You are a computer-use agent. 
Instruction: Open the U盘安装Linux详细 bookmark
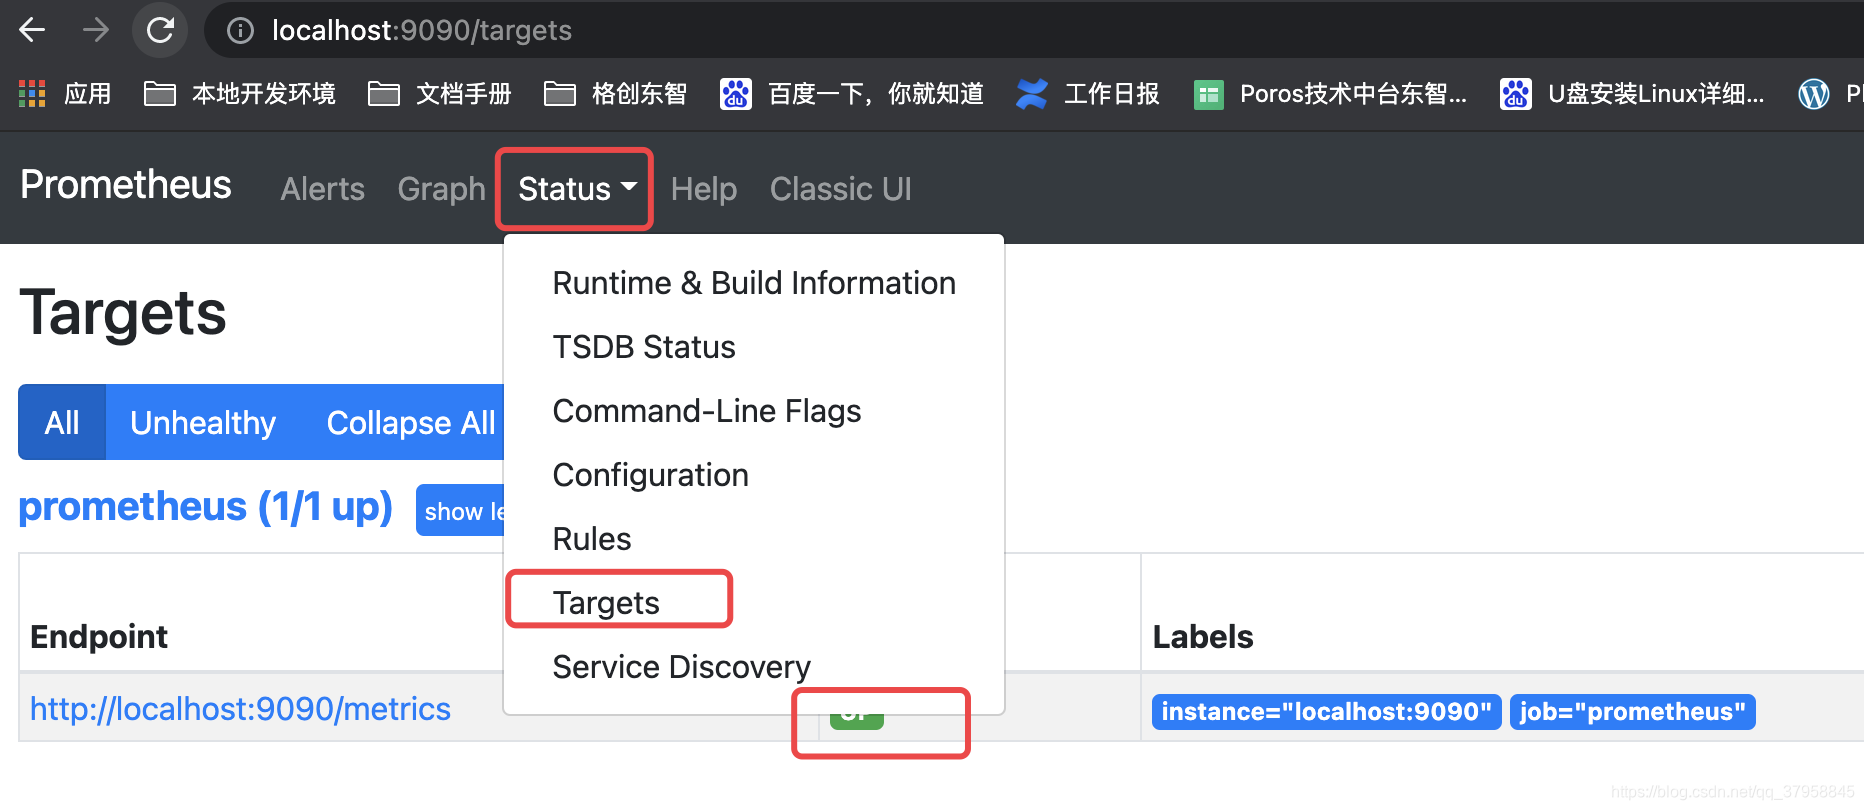[x=1633, y=94]
